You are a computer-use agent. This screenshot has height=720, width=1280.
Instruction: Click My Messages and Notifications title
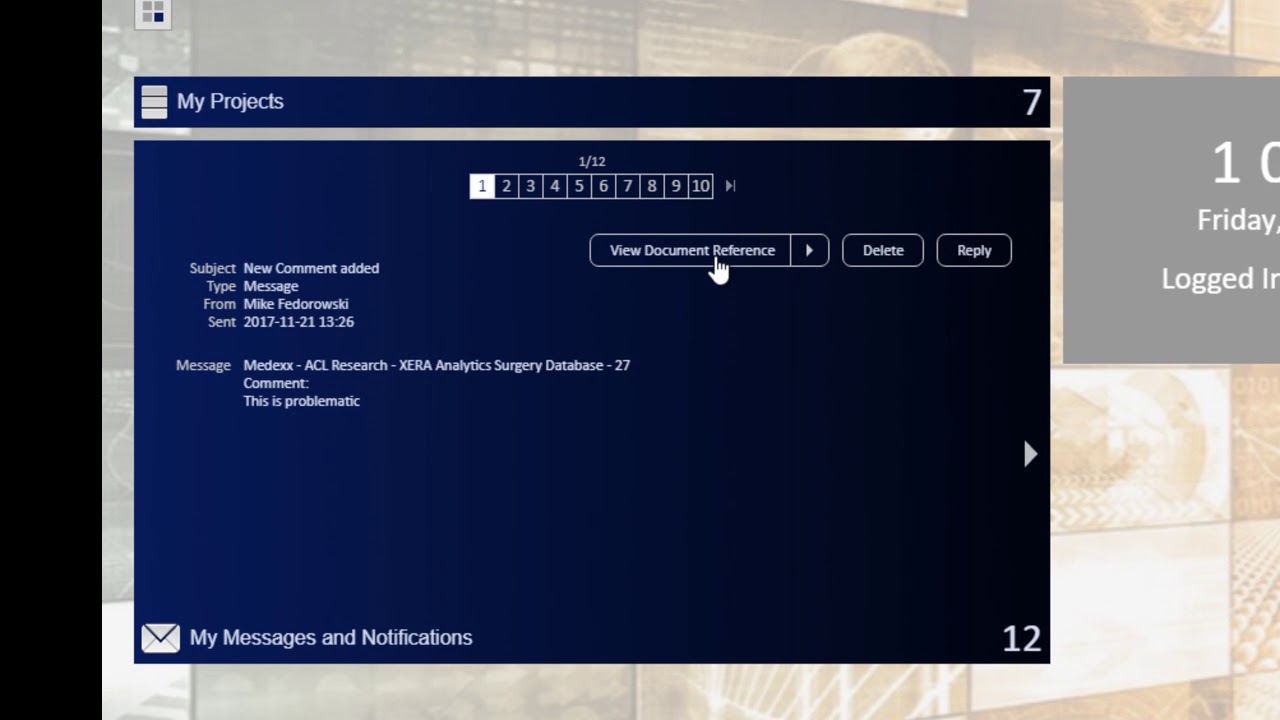click(331, 638)
